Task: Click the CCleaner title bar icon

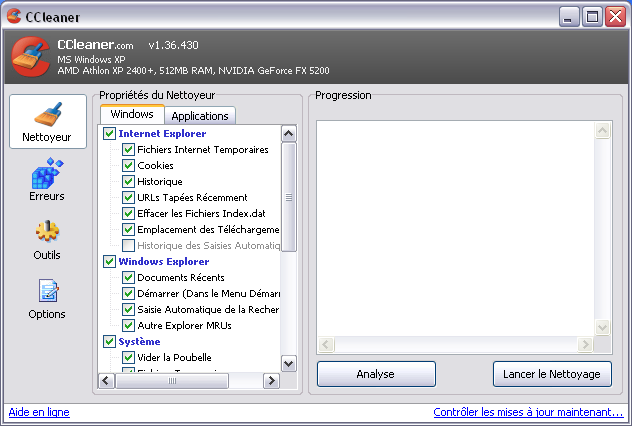Action: (x=14, y=17)
